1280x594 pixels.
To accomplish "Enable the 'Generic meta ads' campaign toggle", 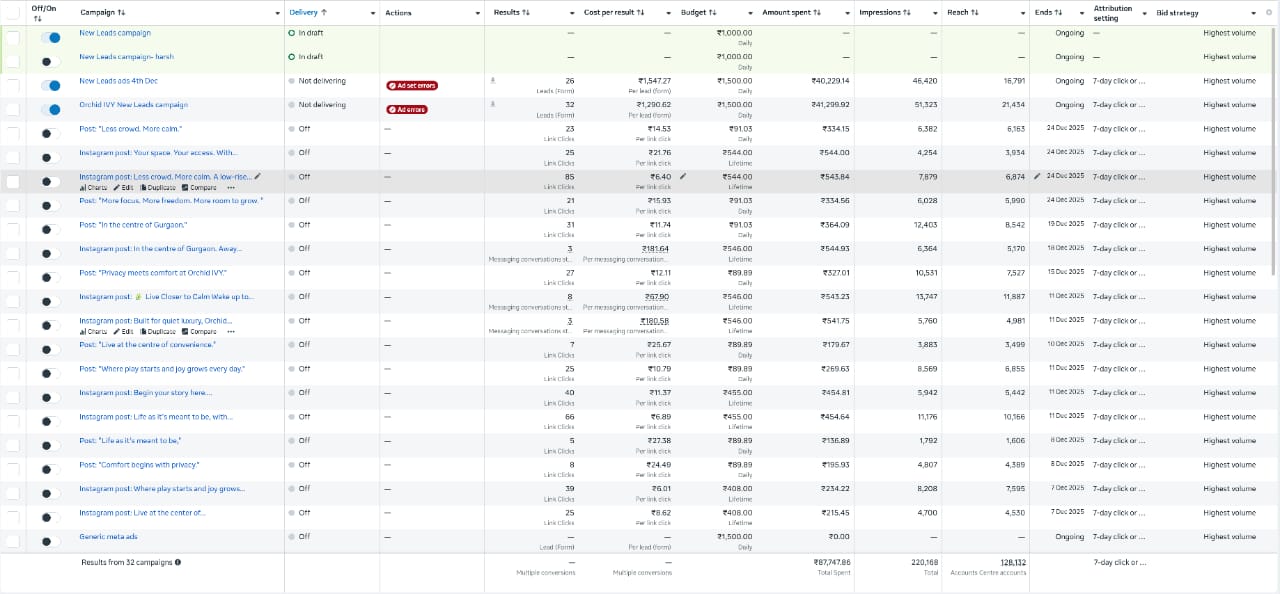I will point(50,541).
